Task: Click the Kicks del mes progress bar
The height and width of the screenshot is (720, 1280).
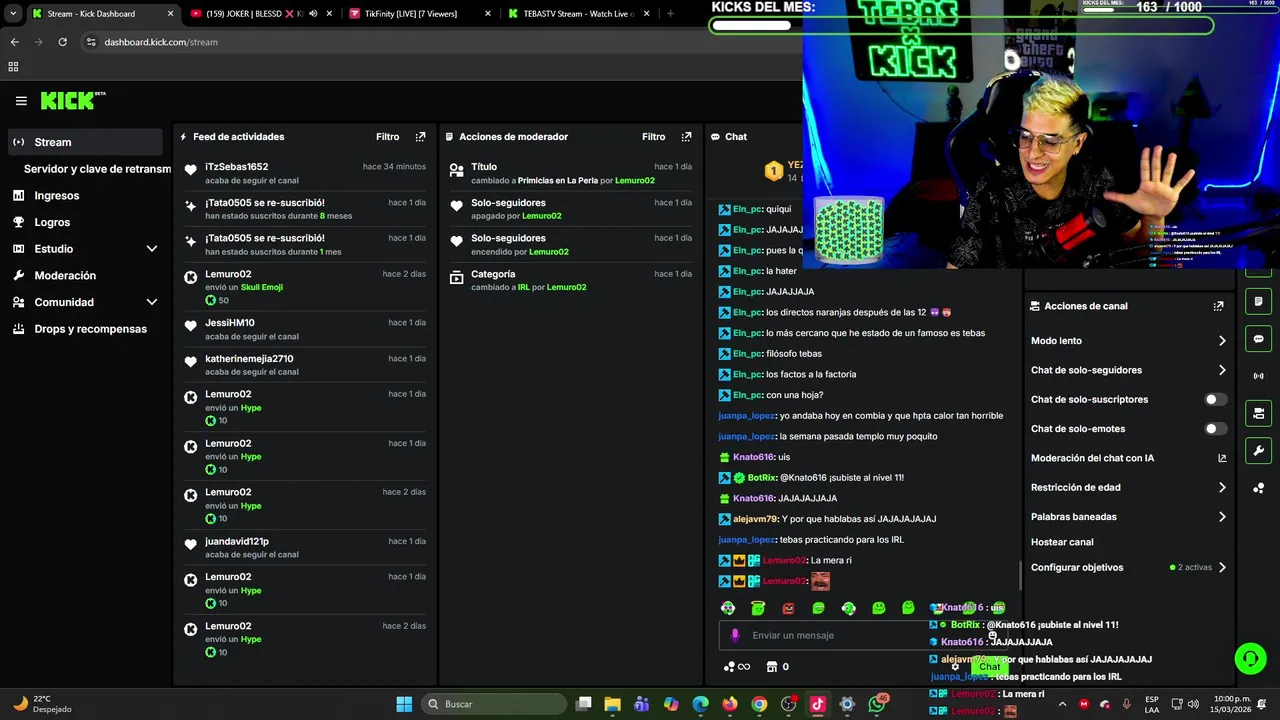Action: coord(961,26)
